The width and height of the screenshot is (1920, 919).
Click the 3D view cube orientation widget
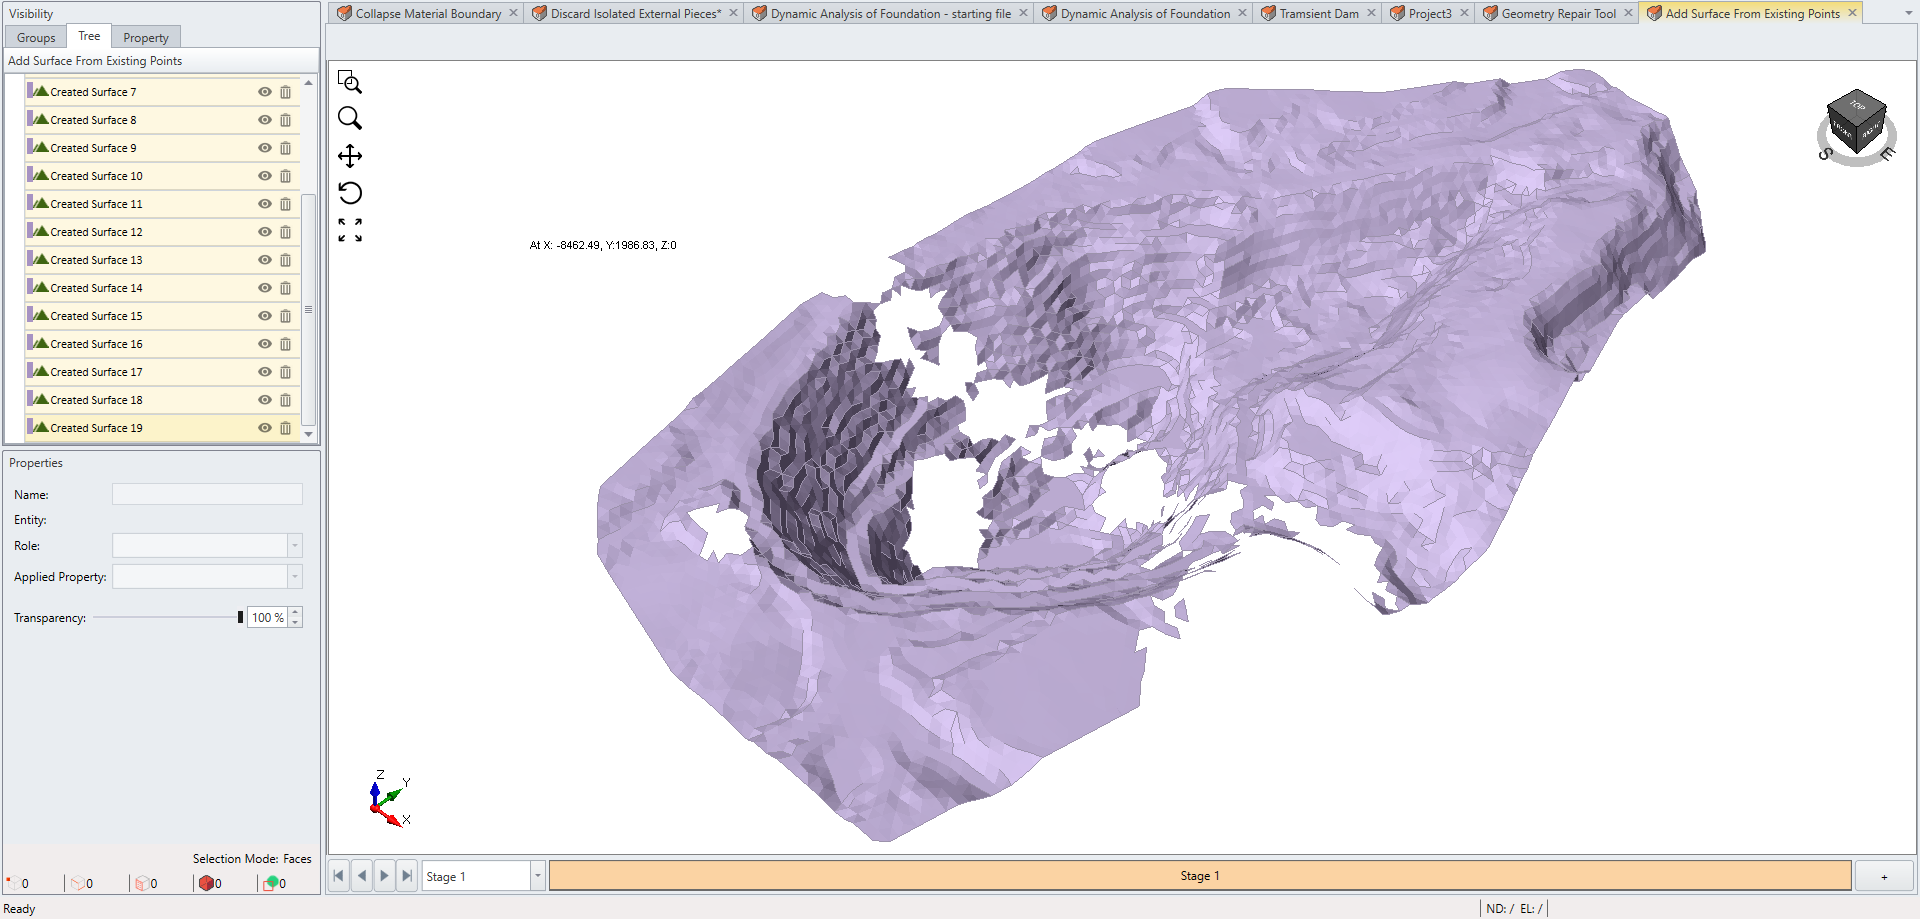click(1857, 124)
